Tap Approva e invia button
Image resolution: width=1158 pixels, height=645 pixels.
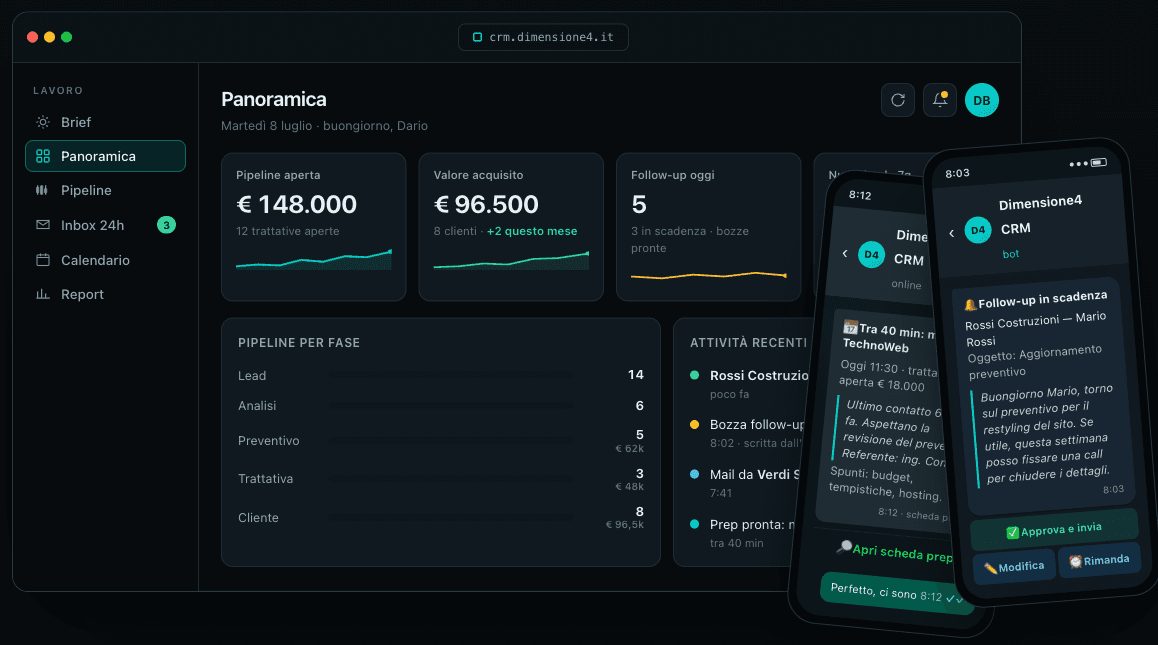click(x=1054, y=530)
